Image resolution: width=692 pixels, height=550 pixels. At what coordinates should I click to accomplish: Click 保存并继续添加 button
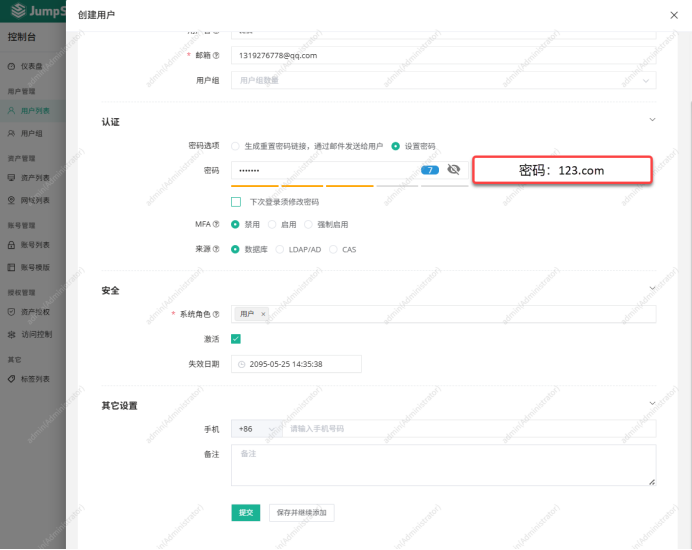pos(301,512)
